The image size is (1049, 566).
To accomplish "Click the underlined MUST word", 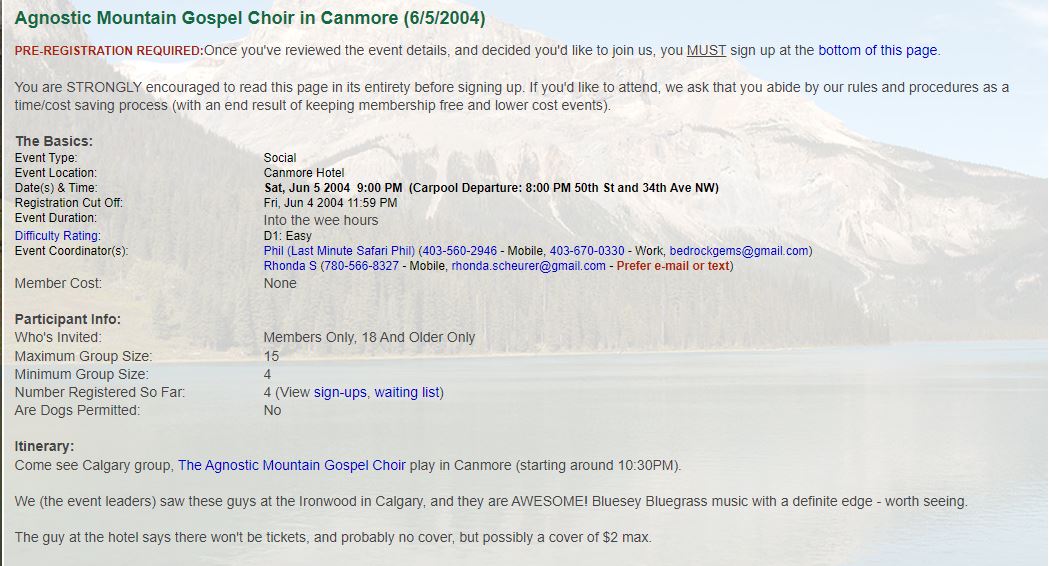I will (x=706, y=51).
